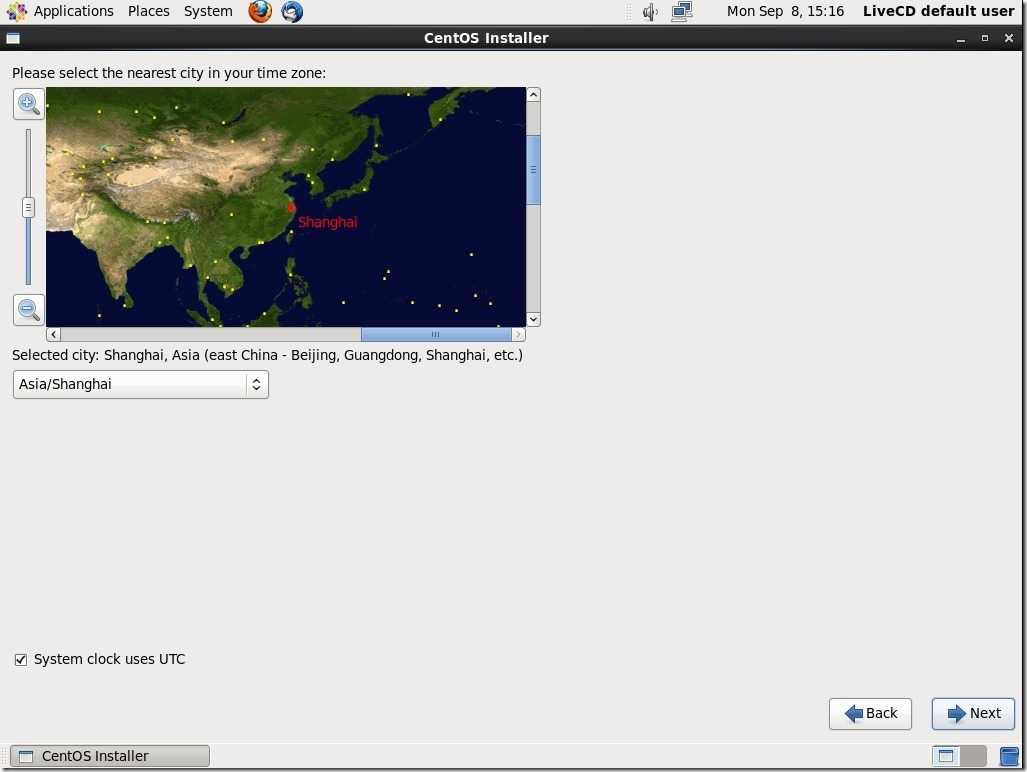
Task: Click the show desktop icon in bottom panel
Action: click(1009, 756)
